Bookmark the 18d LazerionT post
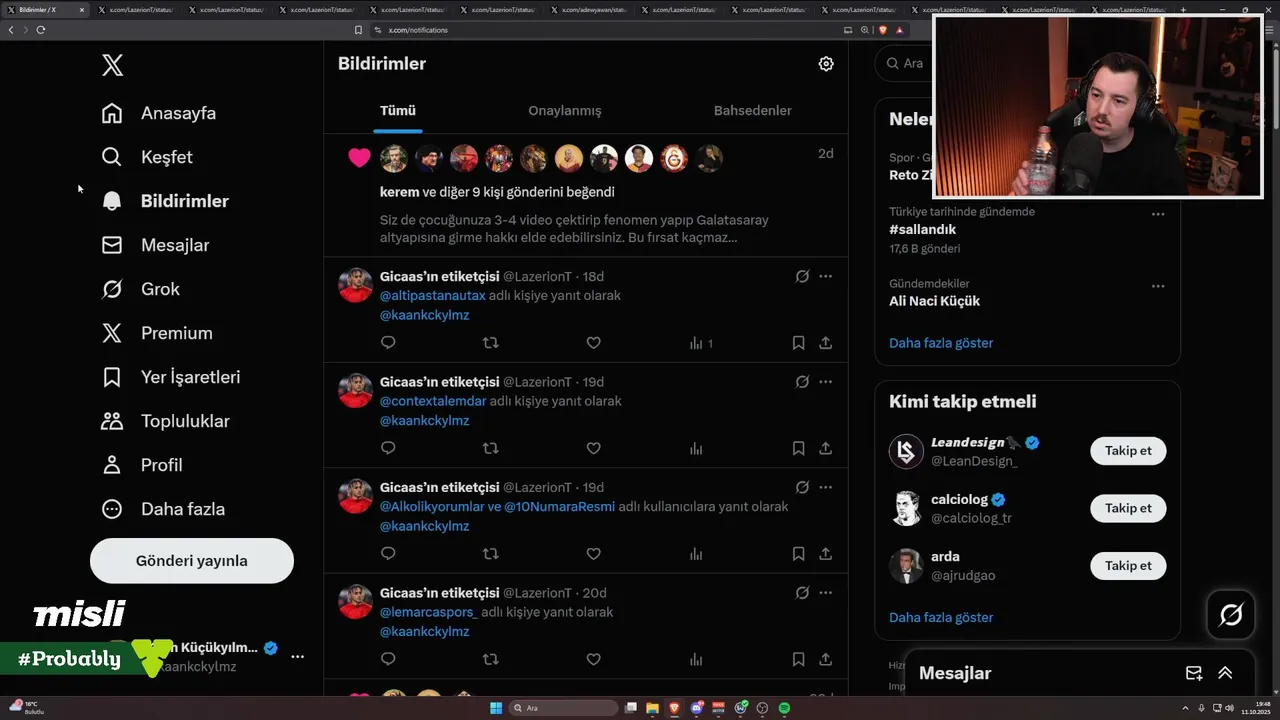The width and height of the screenshot is (1280, 720). pos(798,343)
